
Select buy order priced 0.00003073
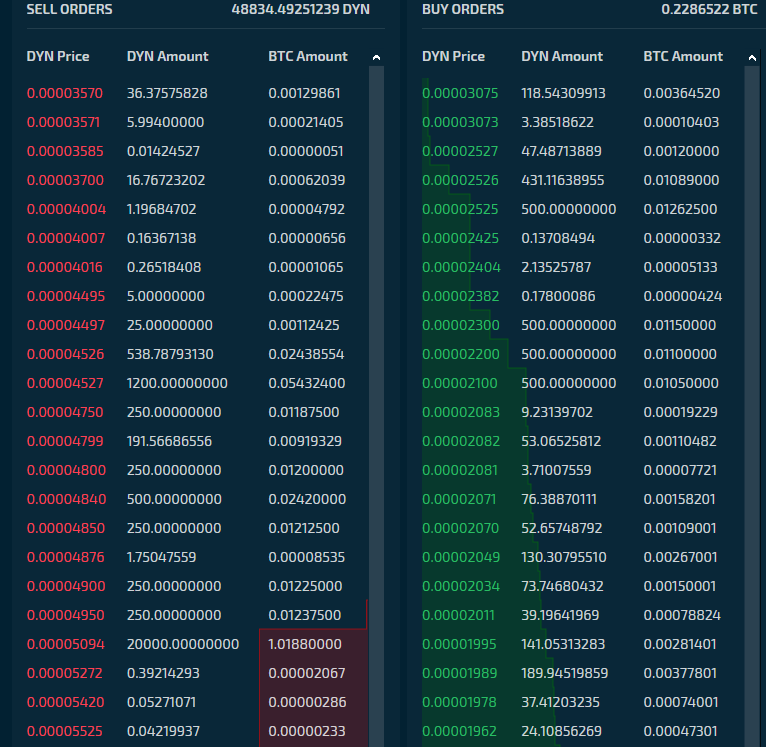point(583,122)
